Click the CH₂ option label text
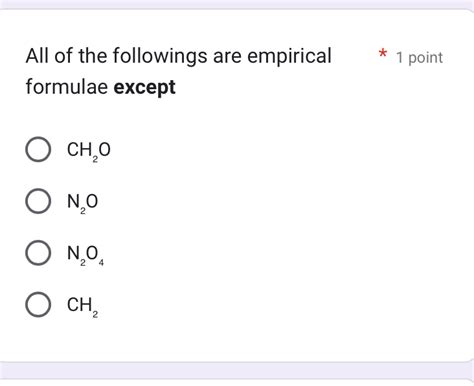The image size is (474, 386). coord(82,306)
